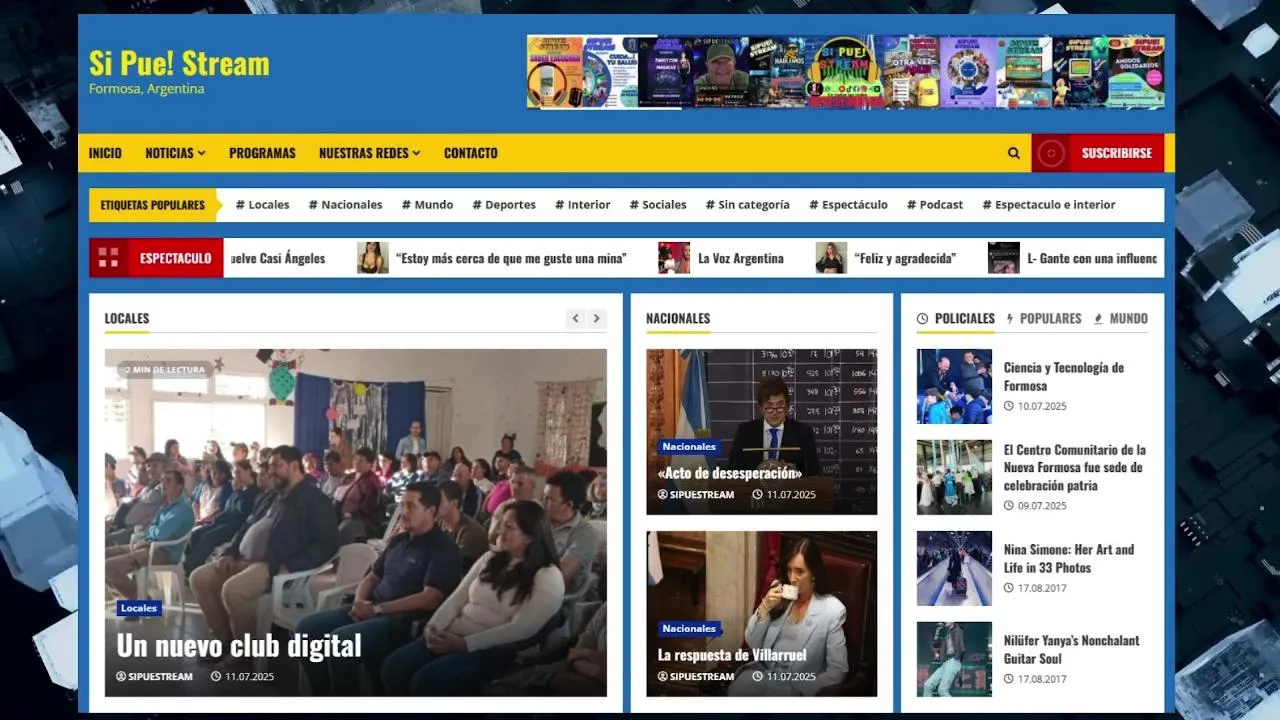Image resolution: width=1280 pixels, height=720 pixels.
Task: Click author icon under La respuesta de Villarruel
Action: coord(663,677)
